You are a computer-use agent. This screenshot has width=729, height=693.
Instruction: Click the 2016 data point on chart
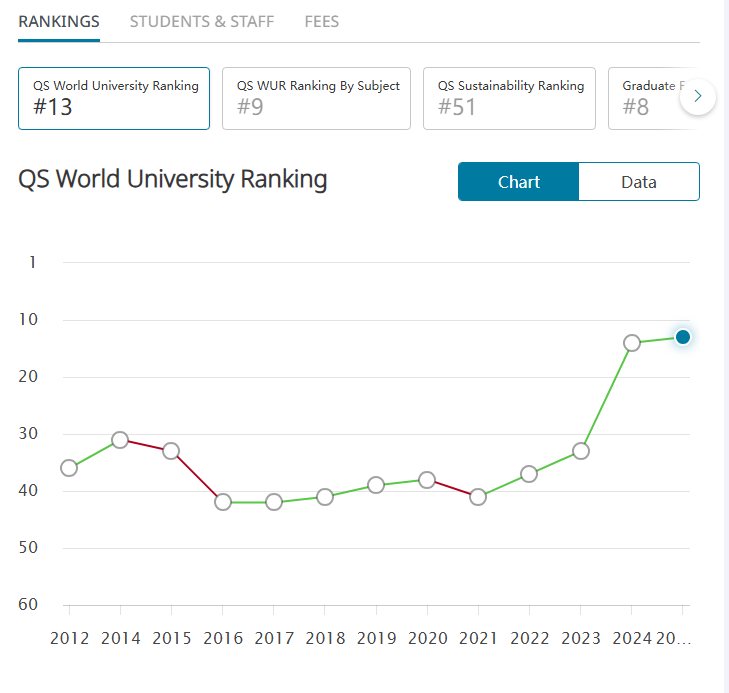point(223,502)
